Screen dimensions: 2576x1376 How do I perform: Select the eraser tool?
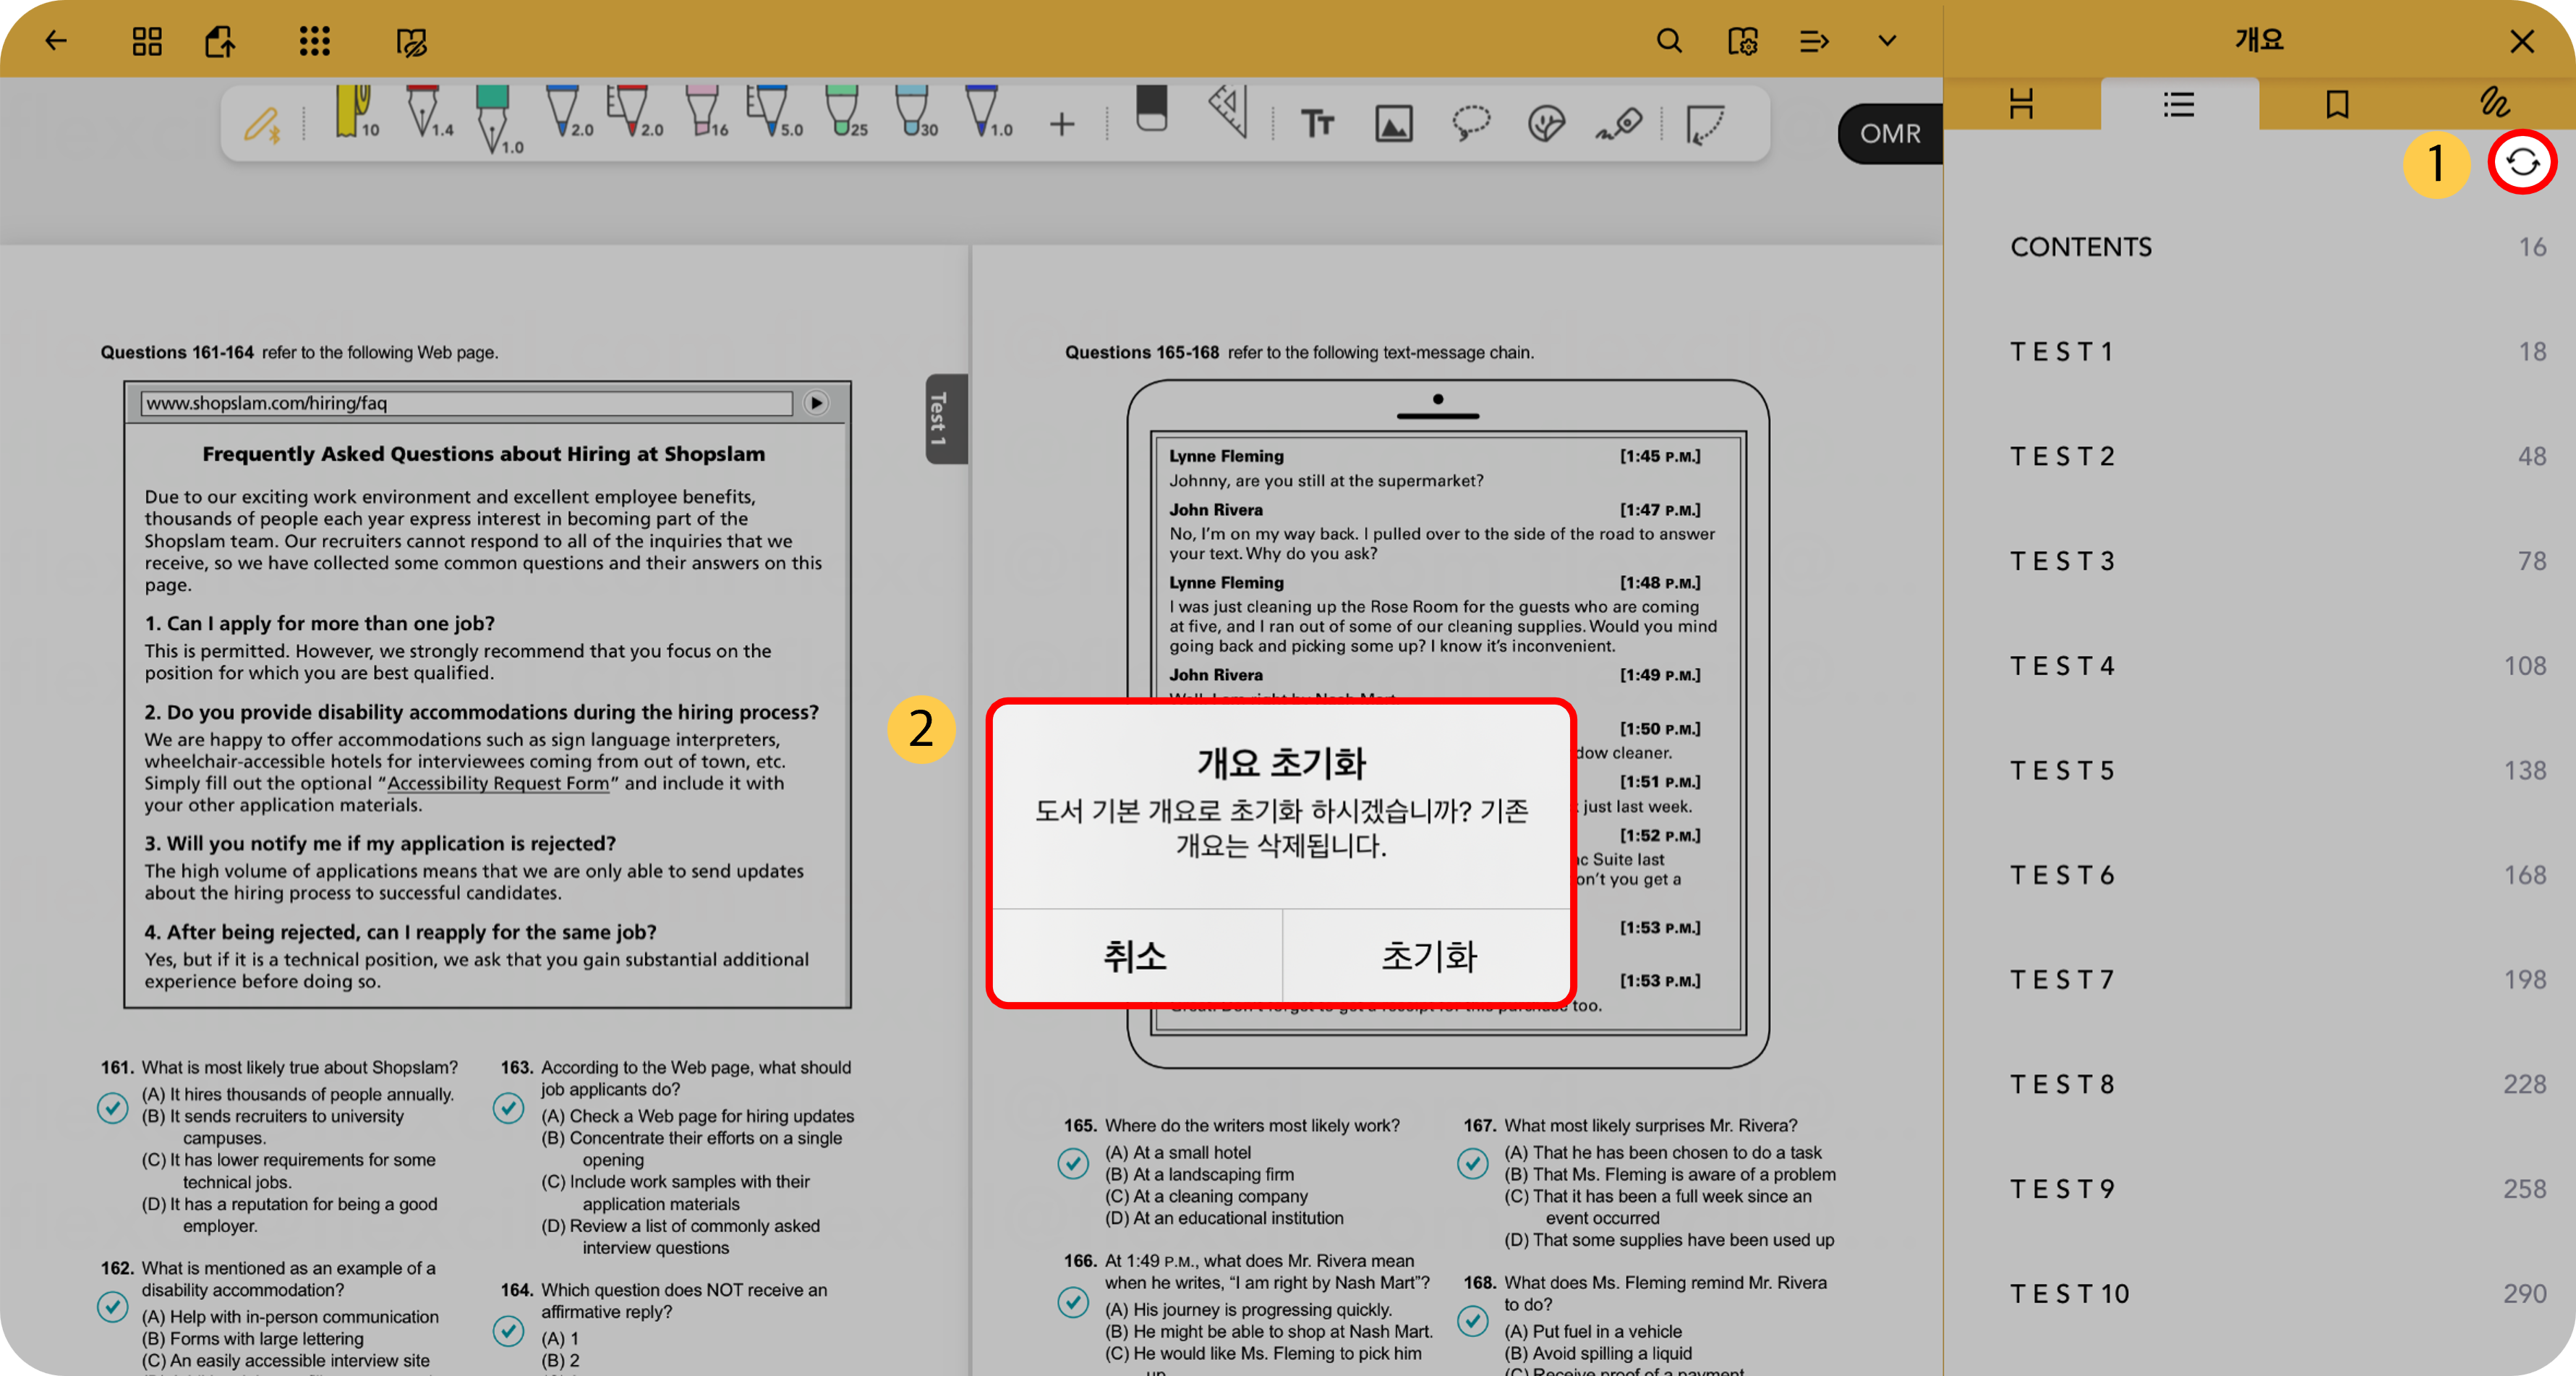click(x=1151, y=108)
